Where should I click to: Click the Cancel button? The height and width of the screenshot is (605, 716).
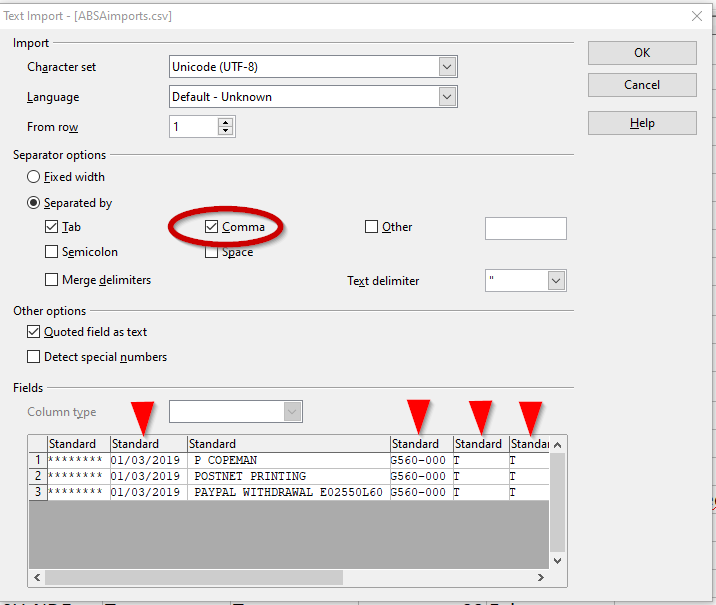tap(642, 85)
